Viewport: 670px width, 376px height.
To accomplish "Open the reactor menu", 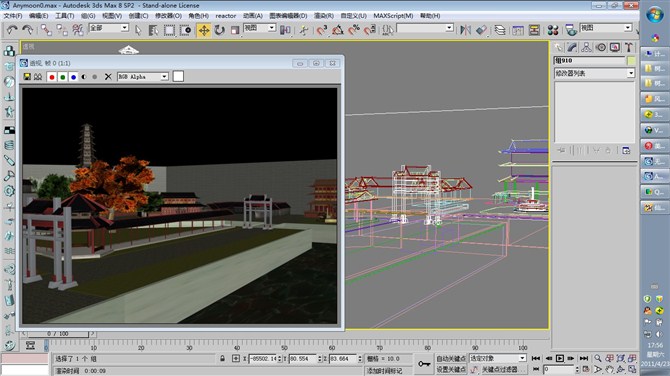I will pyautogui.click(x=226, y=16).
